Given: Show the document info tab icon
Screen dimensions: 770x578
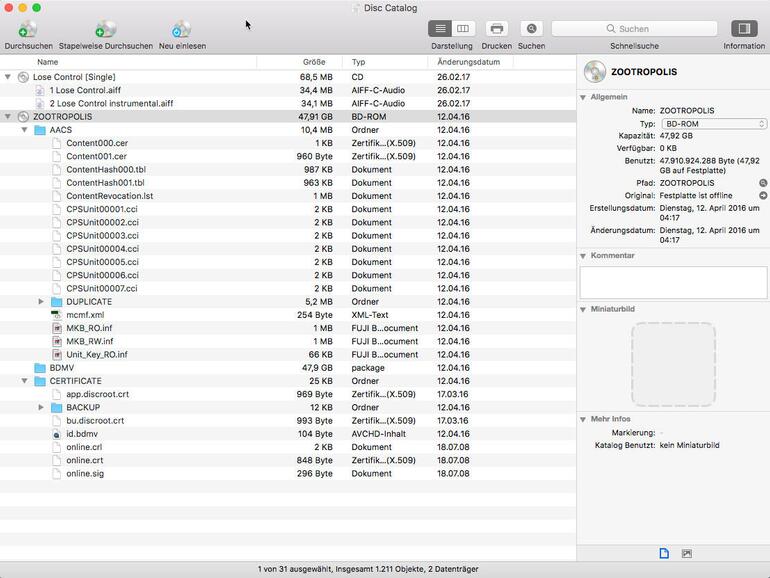Looking at the screenshot, I should [663, 553].
